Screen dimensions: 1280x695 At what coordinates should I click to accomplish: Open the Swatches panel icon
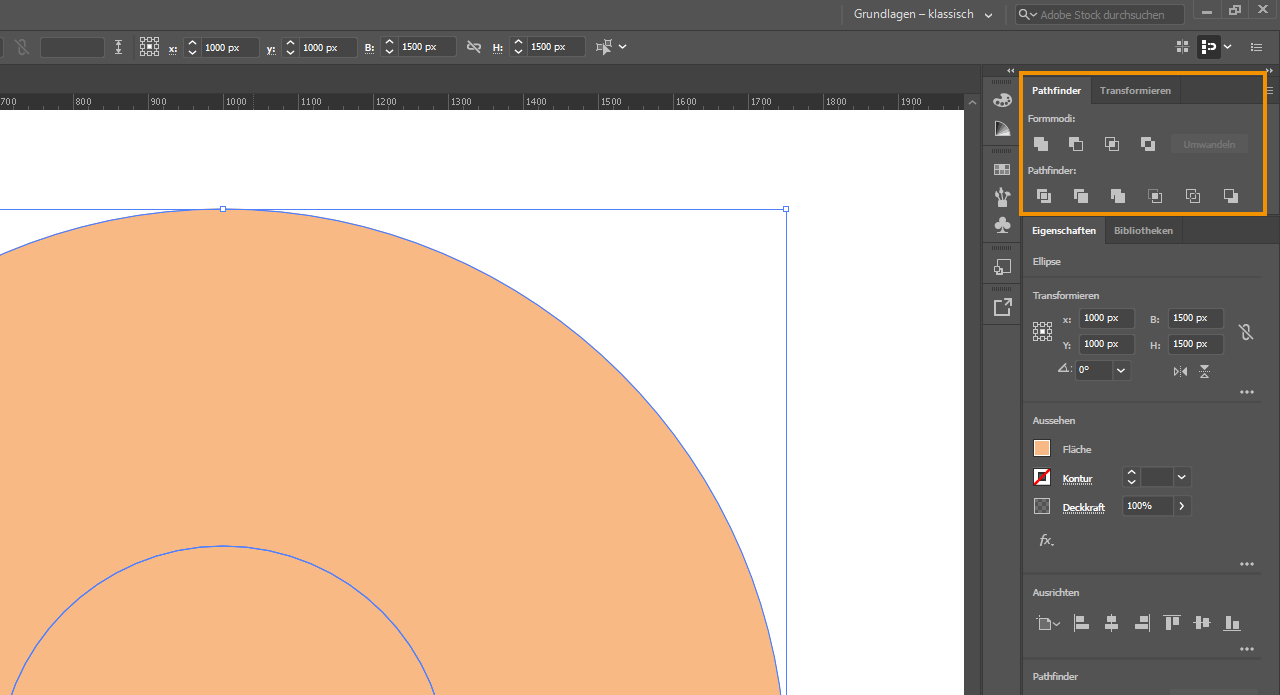1002,170
